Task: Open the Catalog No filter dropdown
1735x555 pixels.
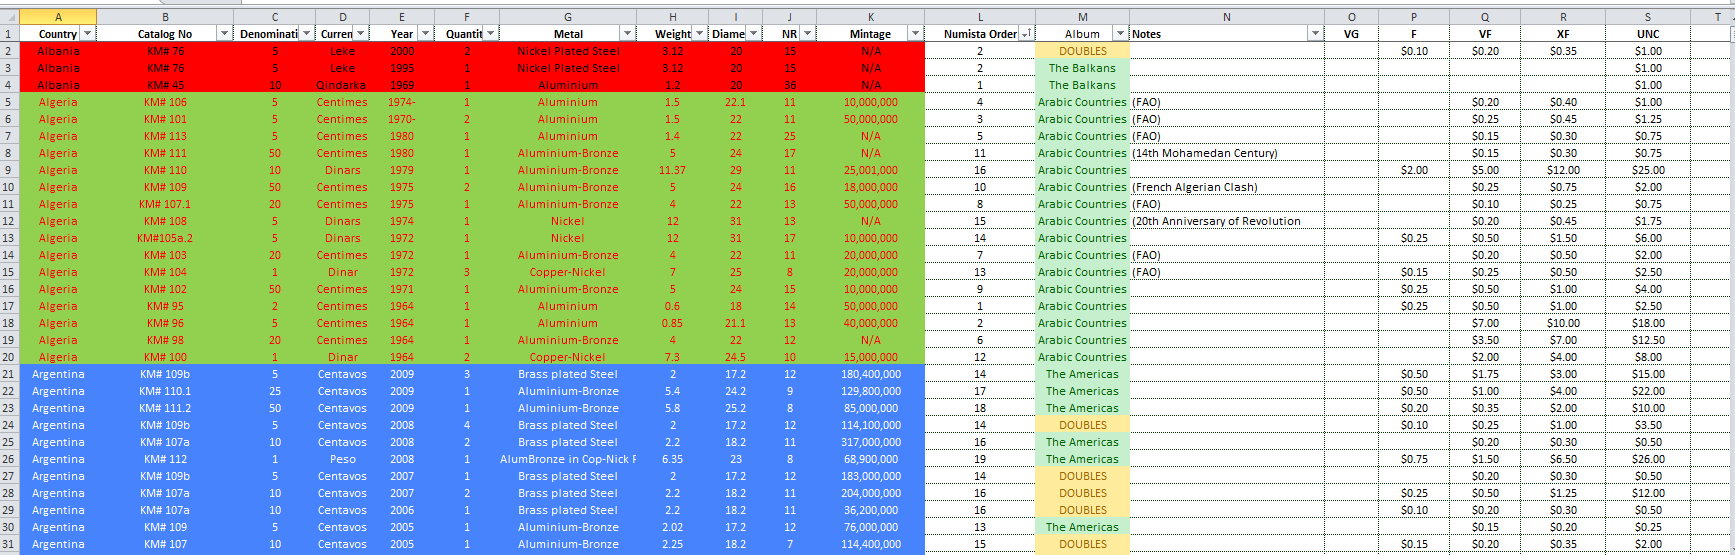Action: (x=224, y=34)
